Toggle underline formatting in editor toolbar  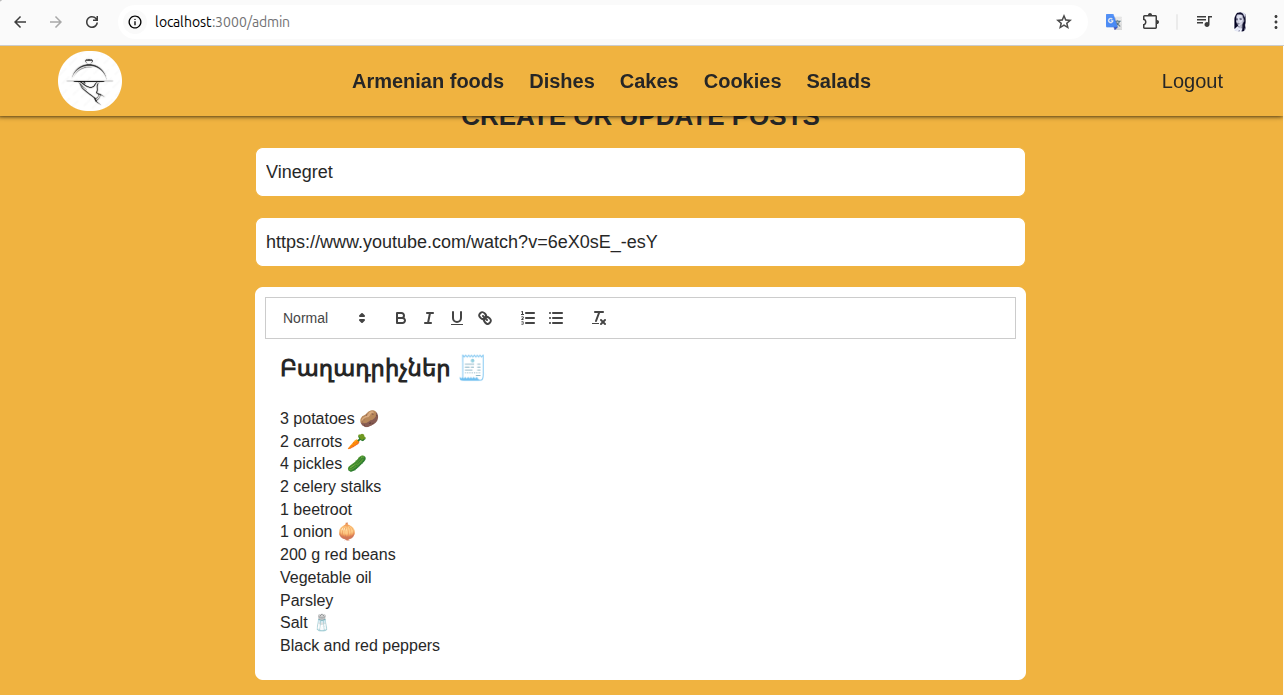point(456,318)
